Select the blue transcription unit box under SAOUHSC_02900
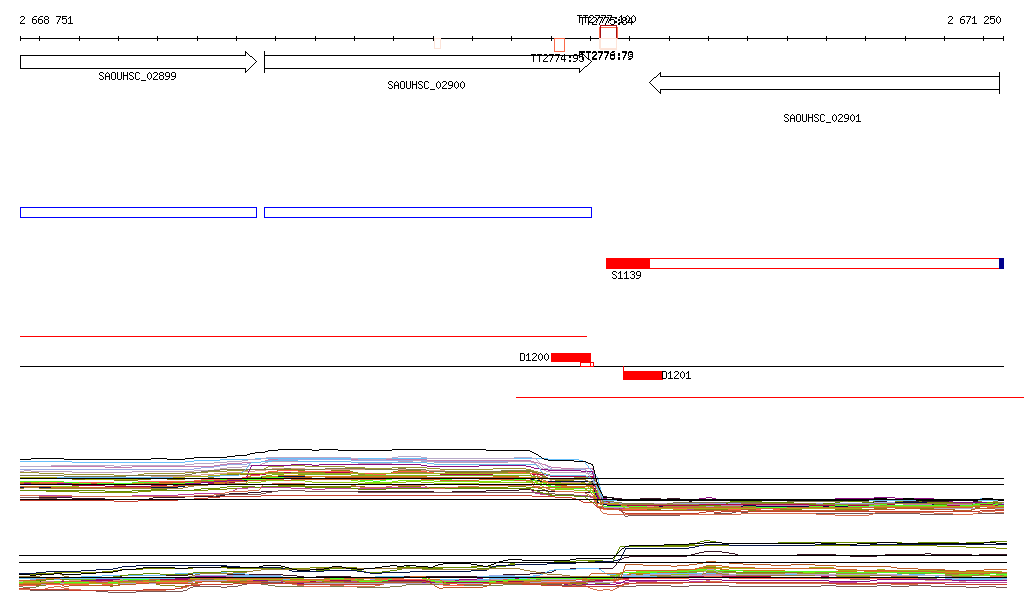This screenshot has width=1024, height=611. click(428, 213)
